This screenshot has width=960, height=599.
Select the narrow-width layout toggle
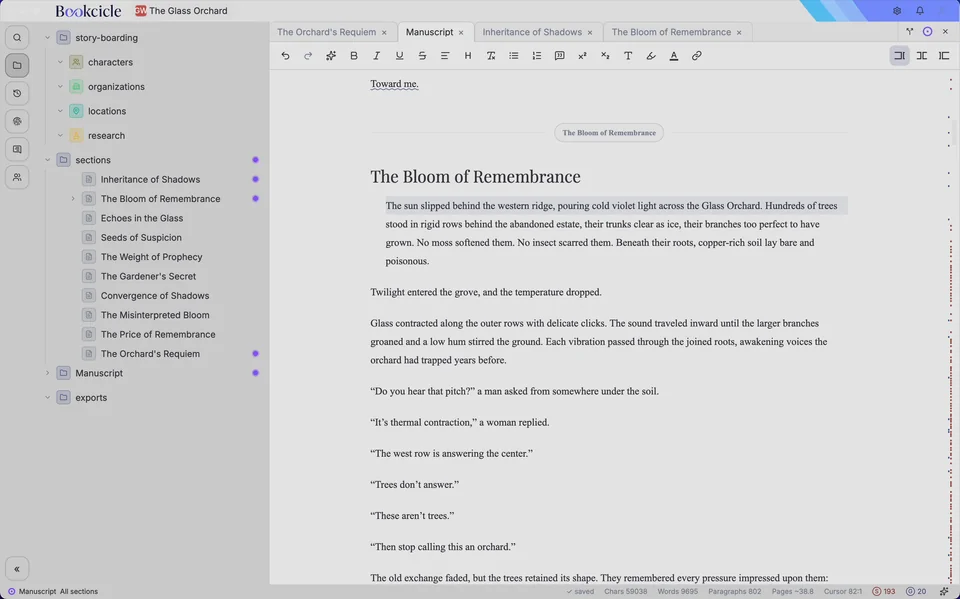tap(899, 56)
